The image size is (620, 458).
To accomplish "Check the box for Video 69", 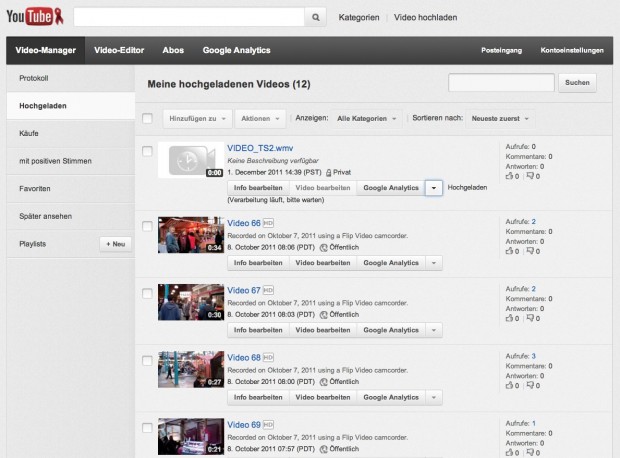I will point(147,428).
